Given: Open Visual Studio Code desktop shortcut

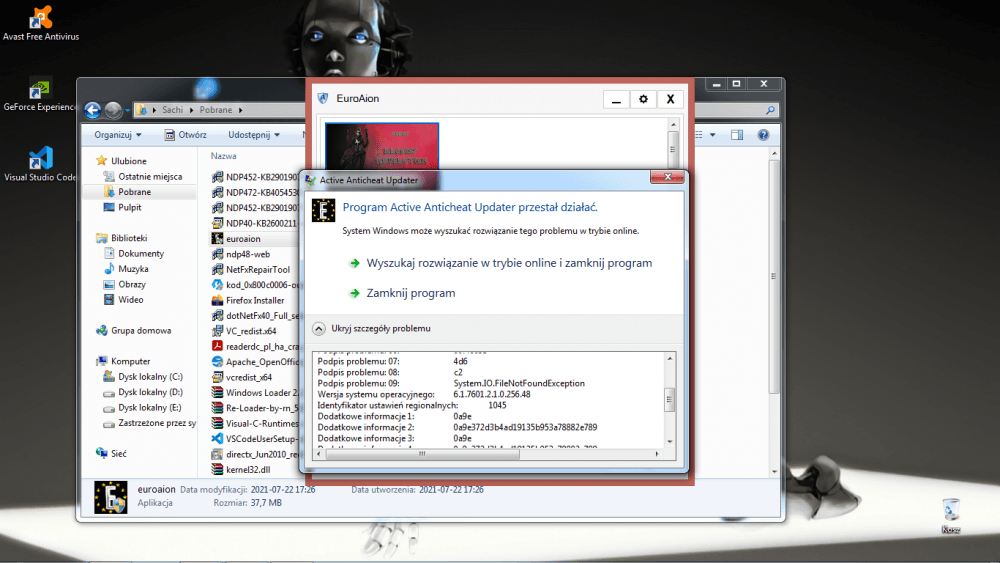Looking at the screenshot, I should coord(41,162).
